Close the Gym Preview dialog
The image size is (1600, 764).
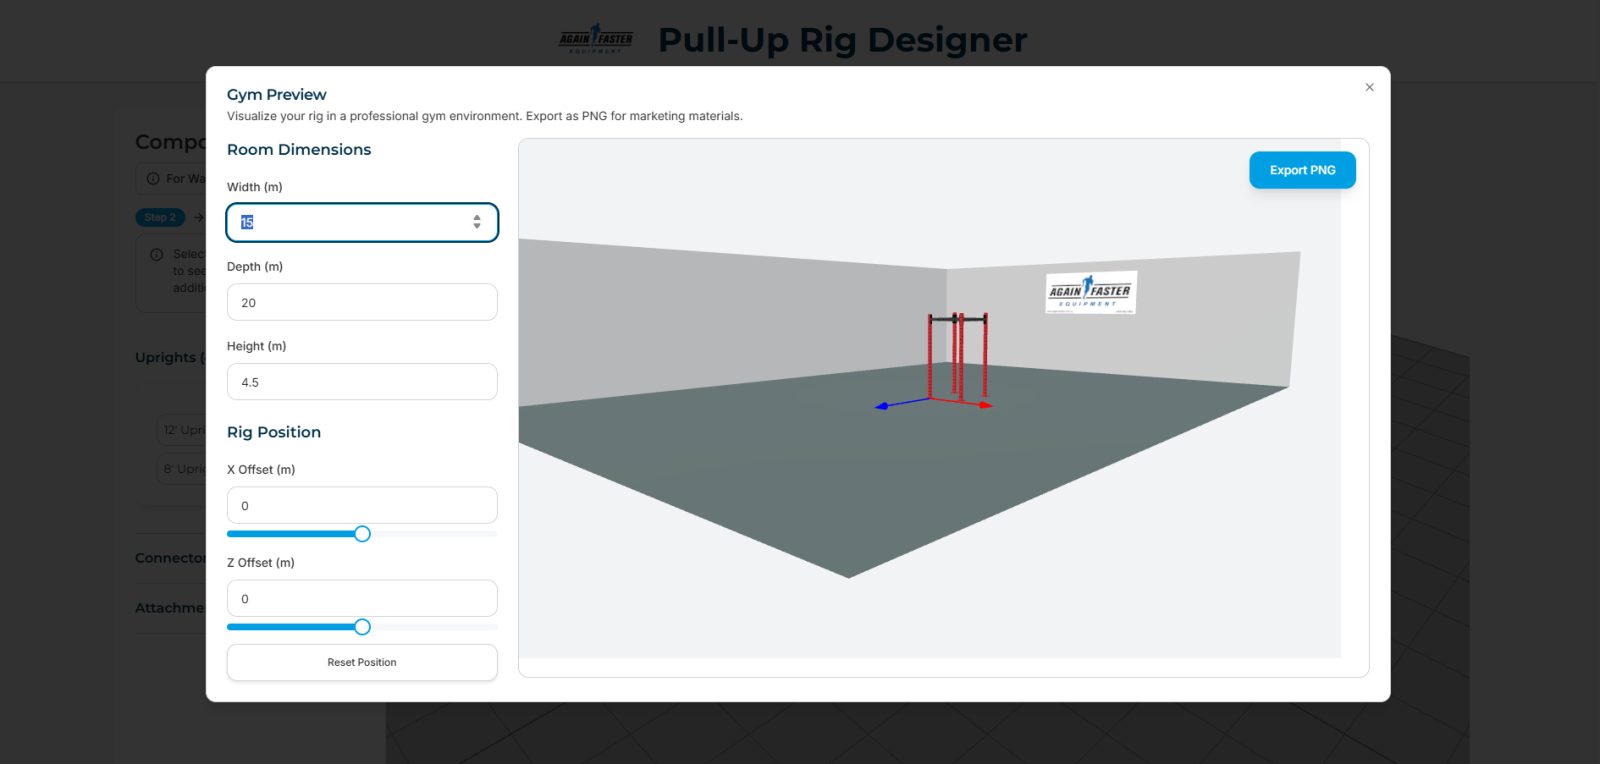coord(1369,87)
